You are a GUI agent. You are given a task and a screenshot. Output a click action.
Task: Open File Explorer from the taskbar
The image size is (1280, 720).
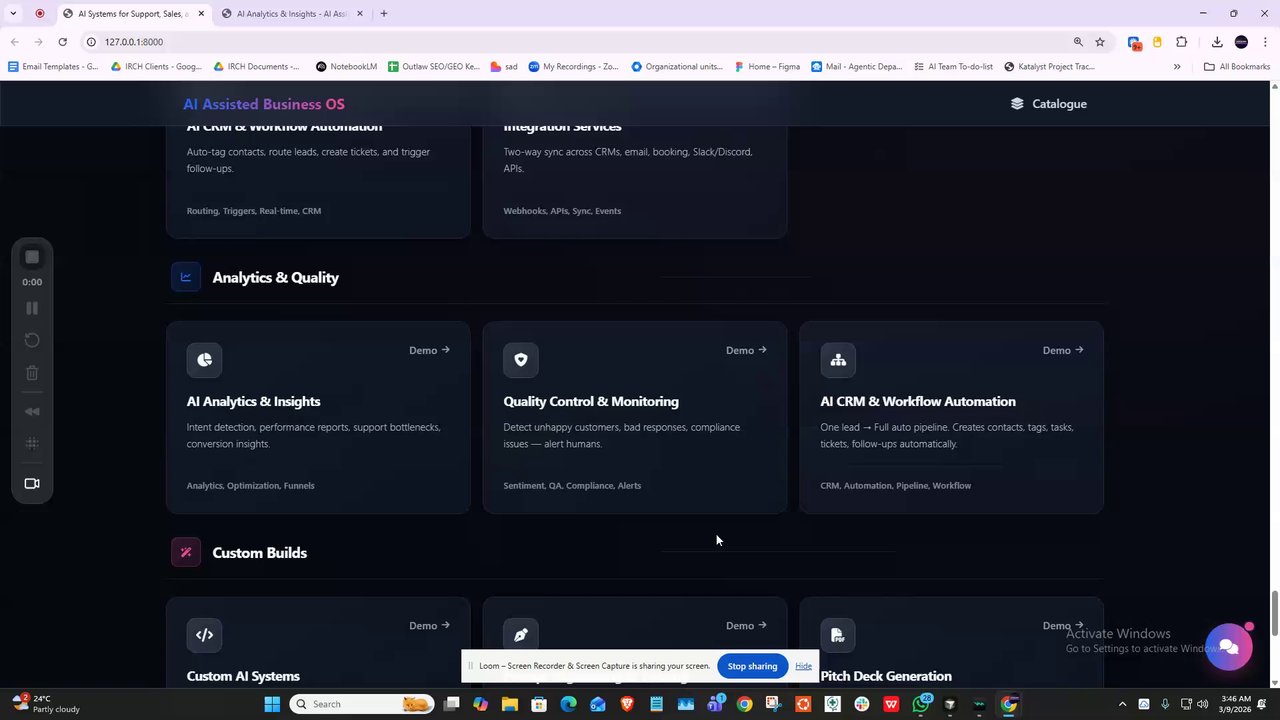[510, 704]
